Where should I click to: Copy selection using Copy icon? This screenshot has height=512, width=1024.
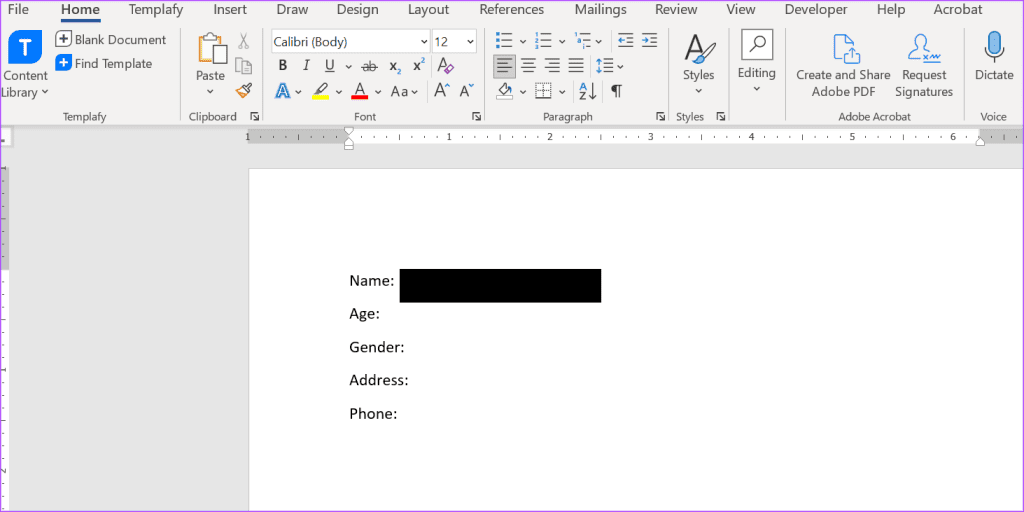pyautogui.click(x=244, y=66)
